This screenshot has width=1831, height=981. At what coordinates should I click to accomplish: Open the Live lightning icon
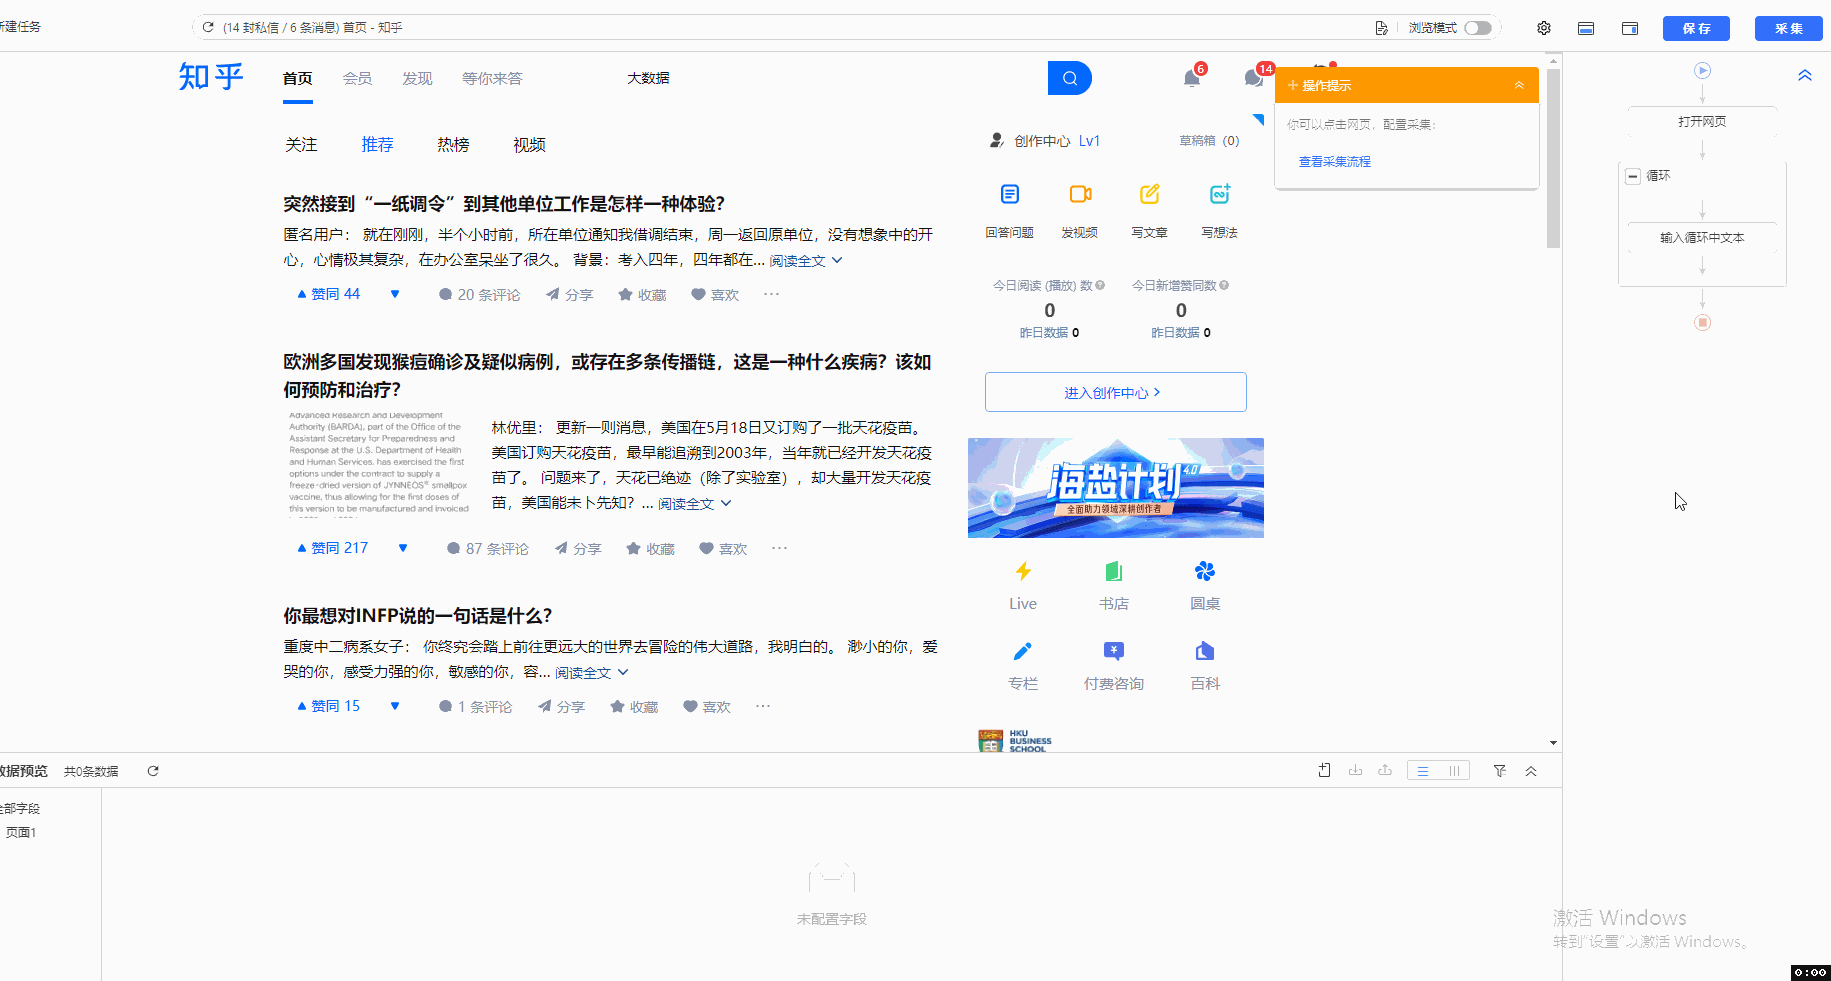tap(1023, 572)
